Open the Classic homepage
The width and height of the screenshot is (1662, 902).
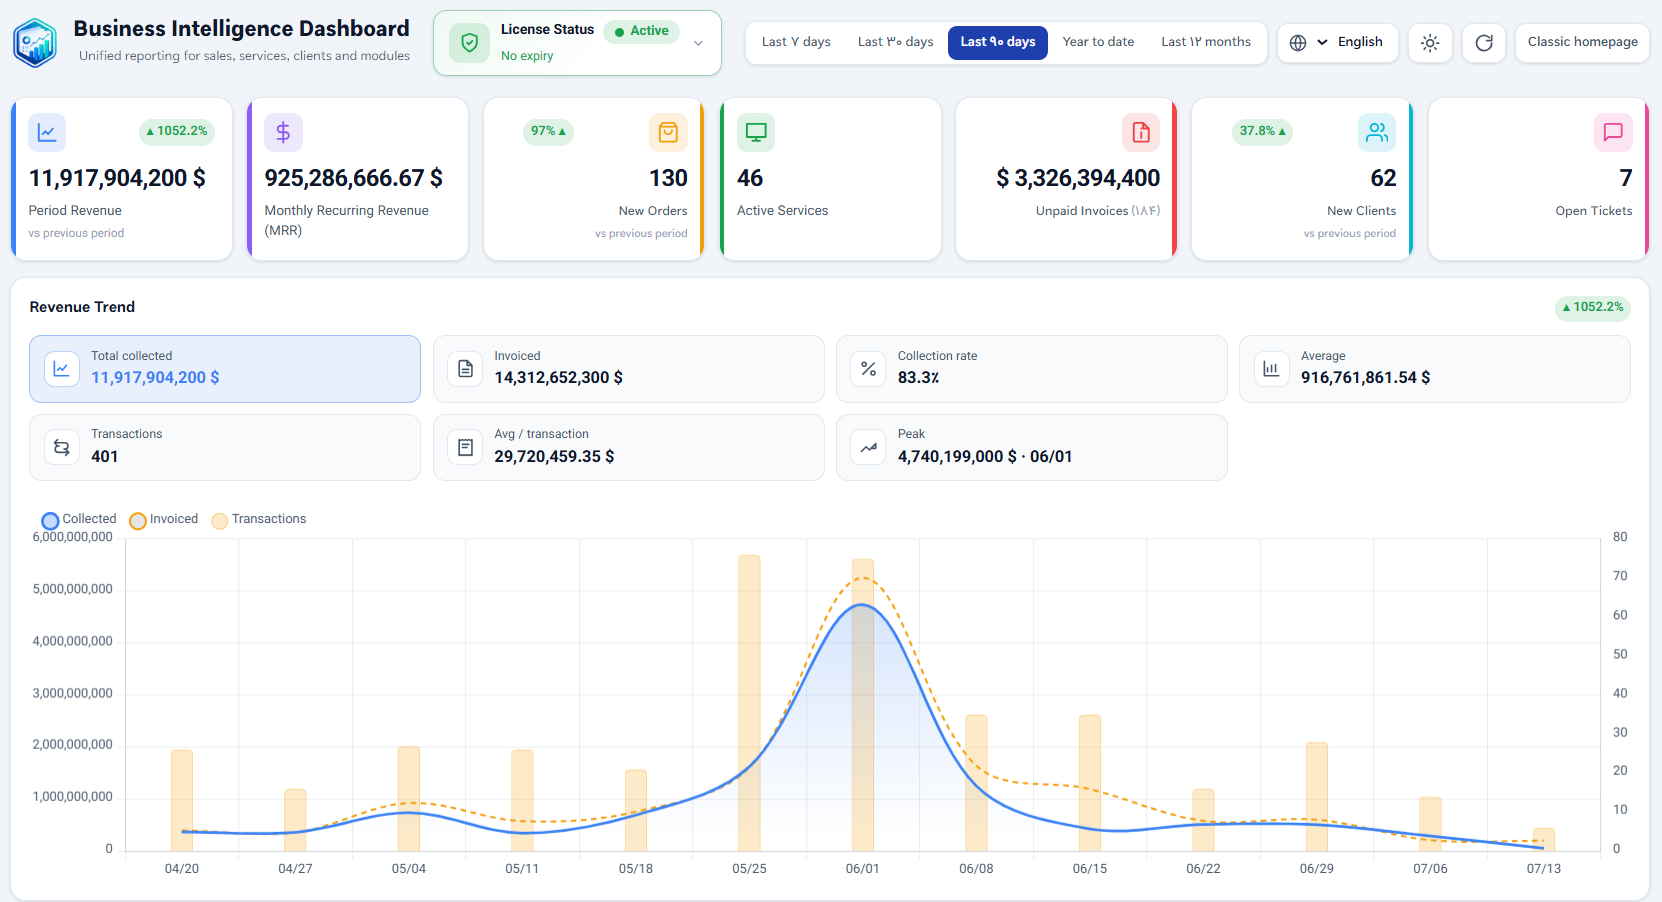click(x=1582, y=43)
